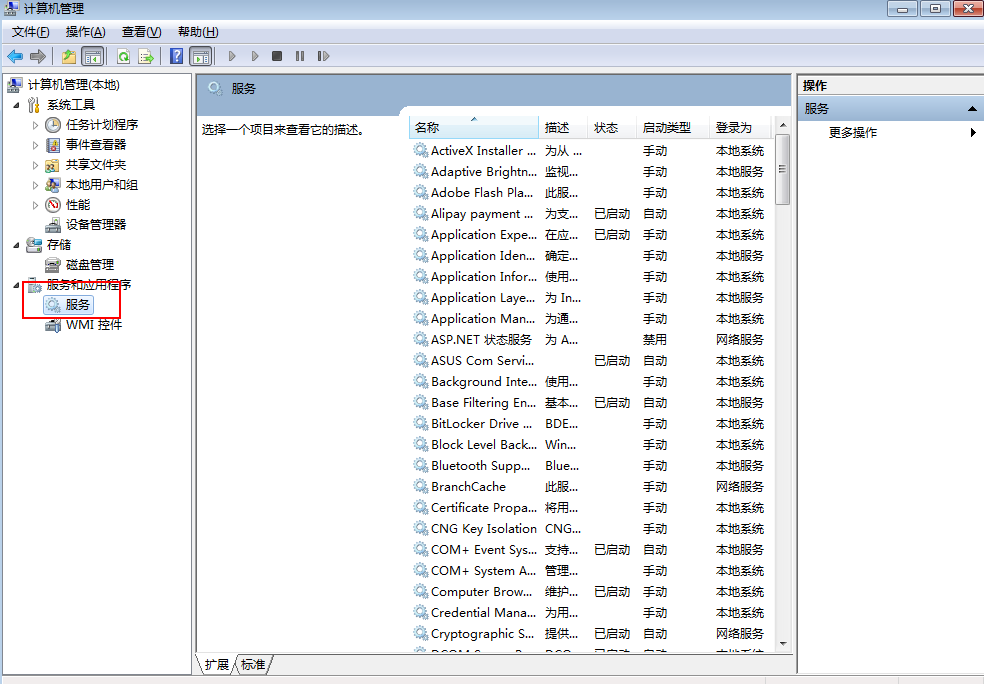Click the services list scrollbar thumb
The height and width of the screenshot is (684, 984).
[x=783, y=169]
